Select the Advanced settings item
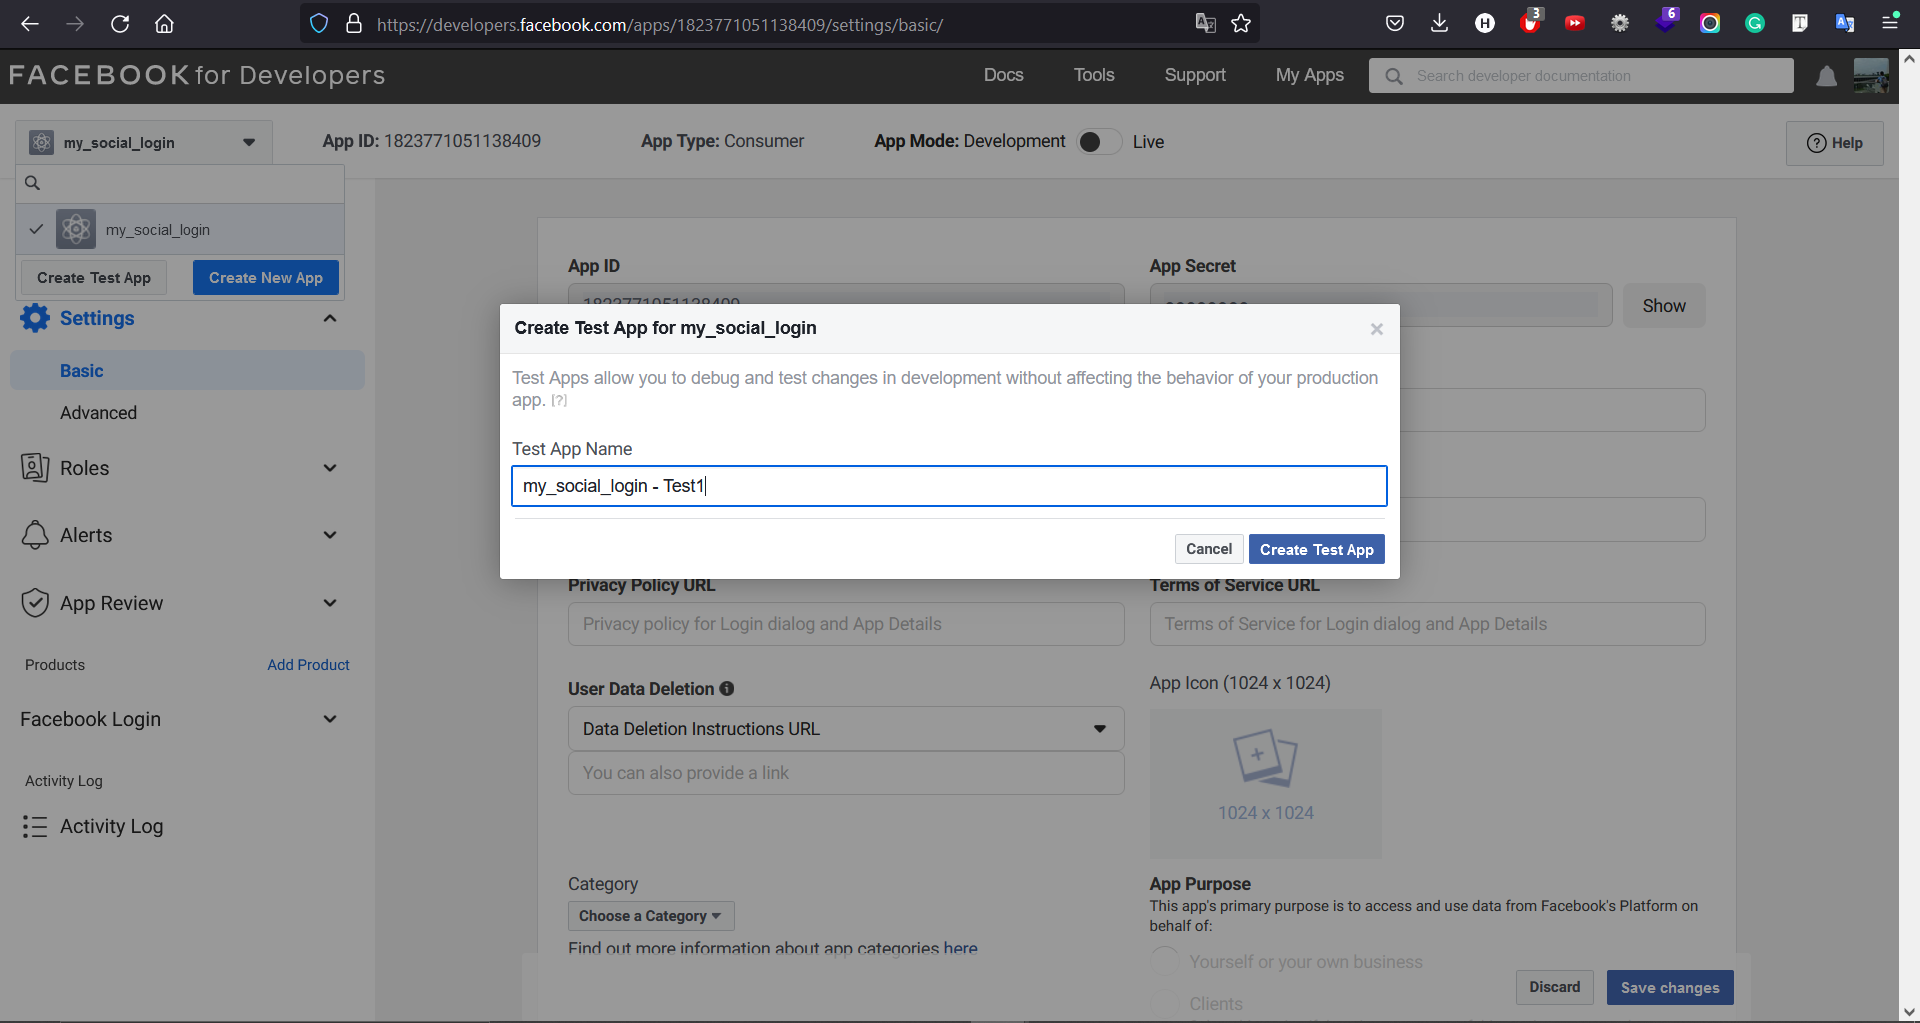This screenshot has width=1920, height=1023. pyautogui.click(x=98, y=413)
